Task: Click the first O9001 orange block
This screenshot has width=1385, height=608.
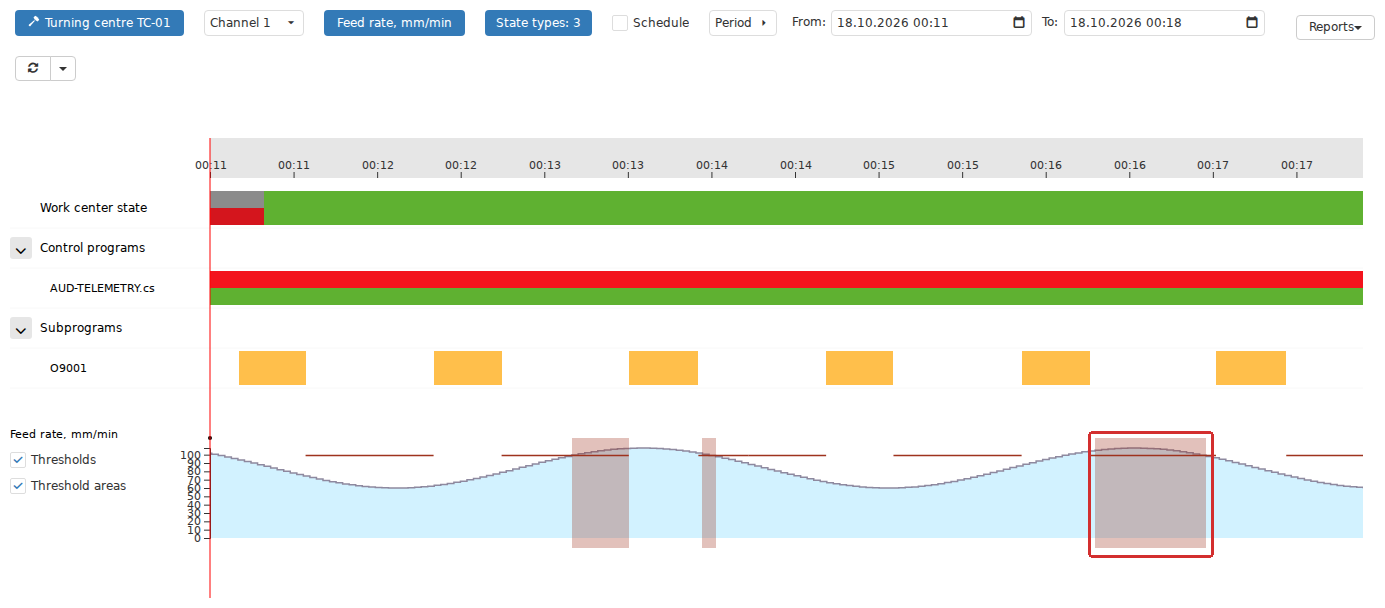Action: coord(272,368)
